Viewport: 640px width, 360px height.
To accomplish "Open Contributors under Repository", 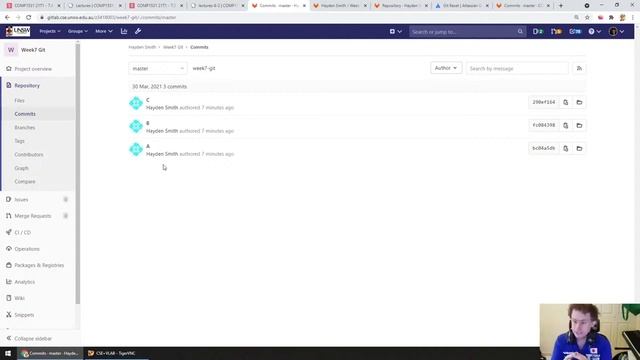I will [29, 154].
